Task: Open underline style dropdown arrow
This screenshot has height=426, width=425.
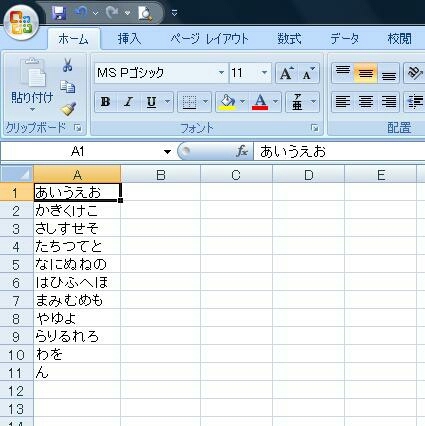Action: 168,102
